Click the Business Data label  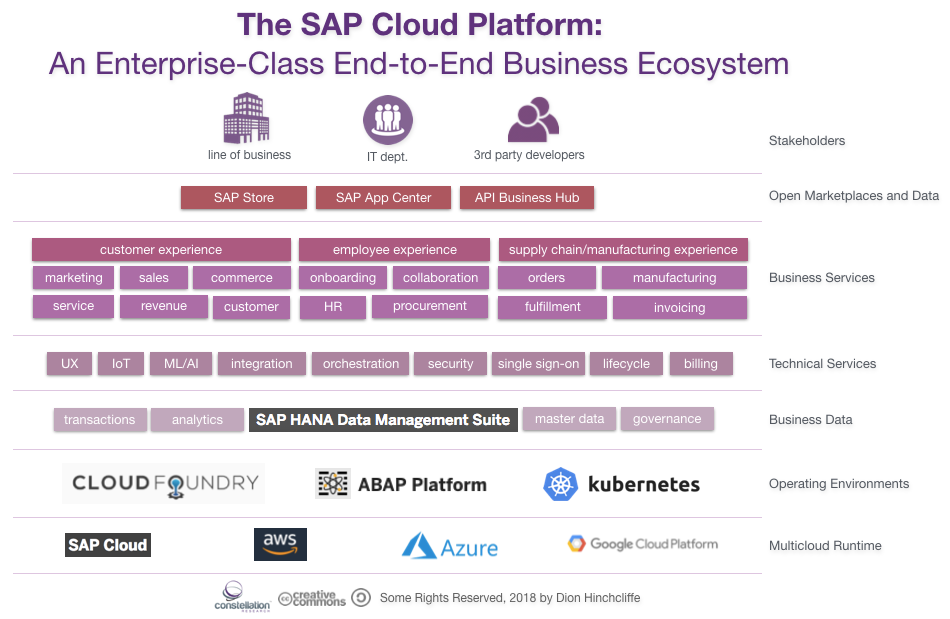click(x=811, y=419)
